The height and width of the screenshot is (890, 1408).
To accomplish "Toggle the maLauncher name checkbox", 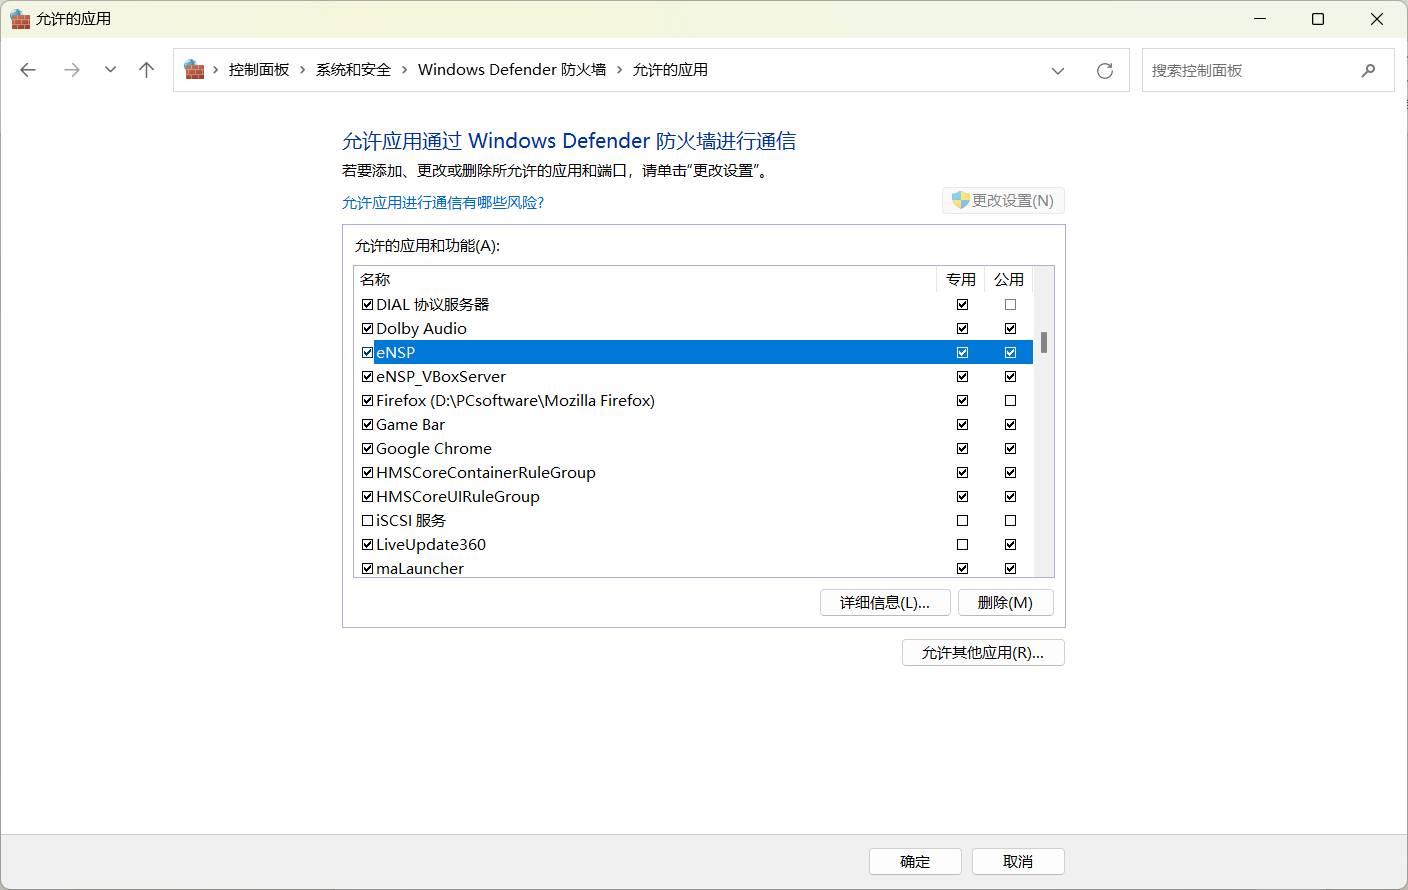I will 367,569.
